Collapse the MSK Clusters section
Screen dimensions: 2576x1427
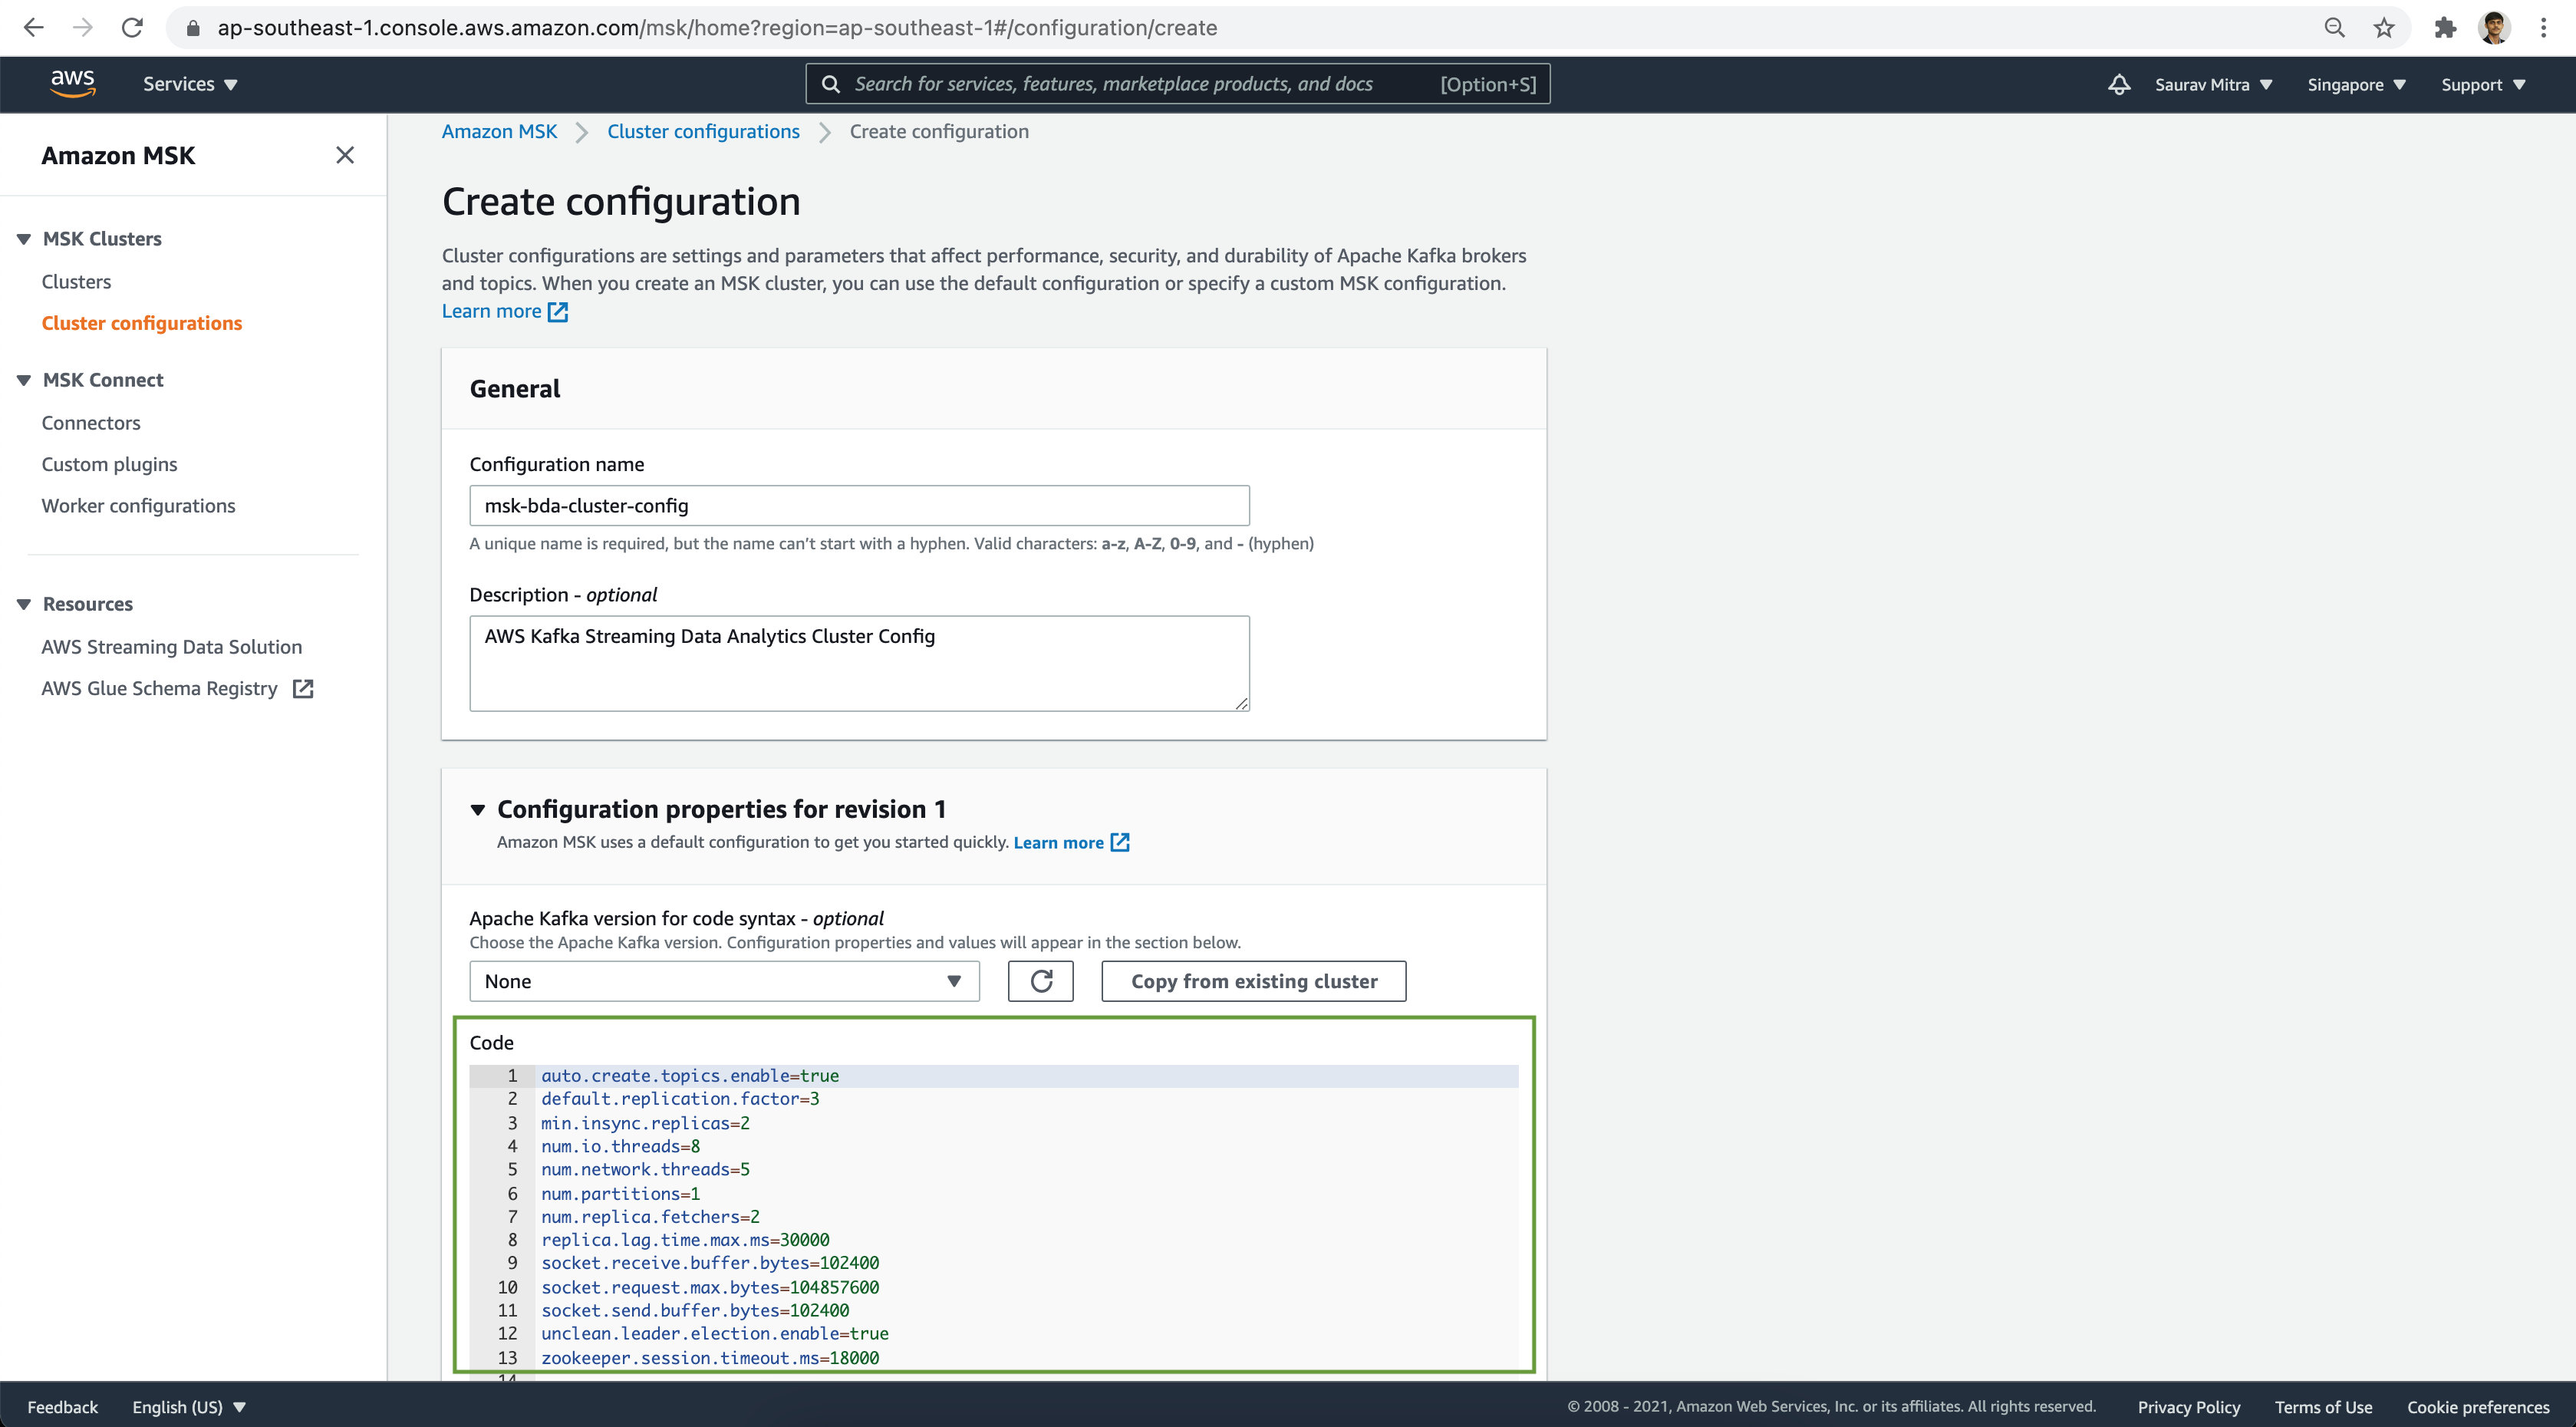(x=24, y=239)
